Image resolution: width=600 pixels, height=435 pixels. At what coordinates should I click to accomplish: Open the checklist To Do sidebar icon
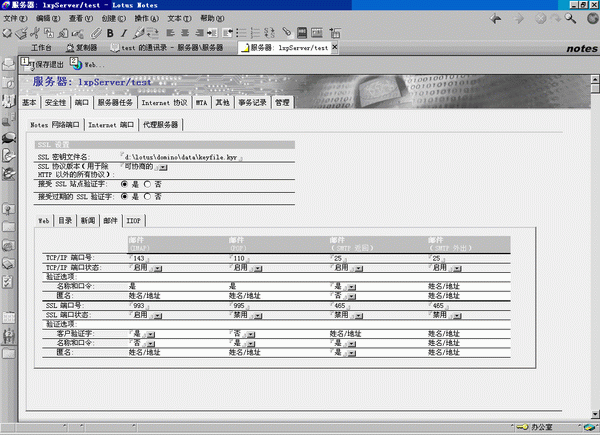tap(8, 282)
